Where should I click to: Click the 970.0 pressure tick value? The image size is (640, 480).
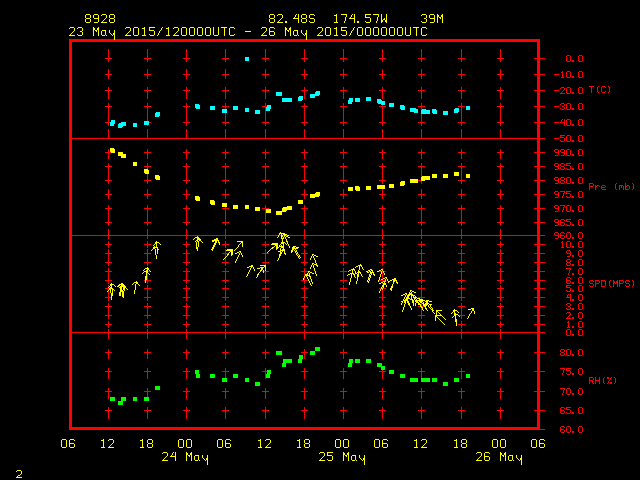coord(569,209)
